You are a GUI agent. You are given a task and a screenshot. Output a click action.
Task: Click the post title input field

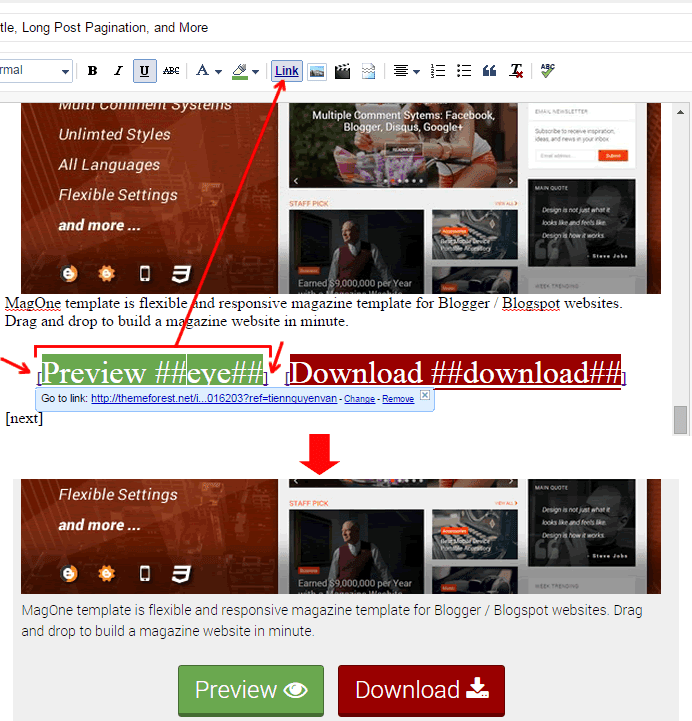coord(345,28)
